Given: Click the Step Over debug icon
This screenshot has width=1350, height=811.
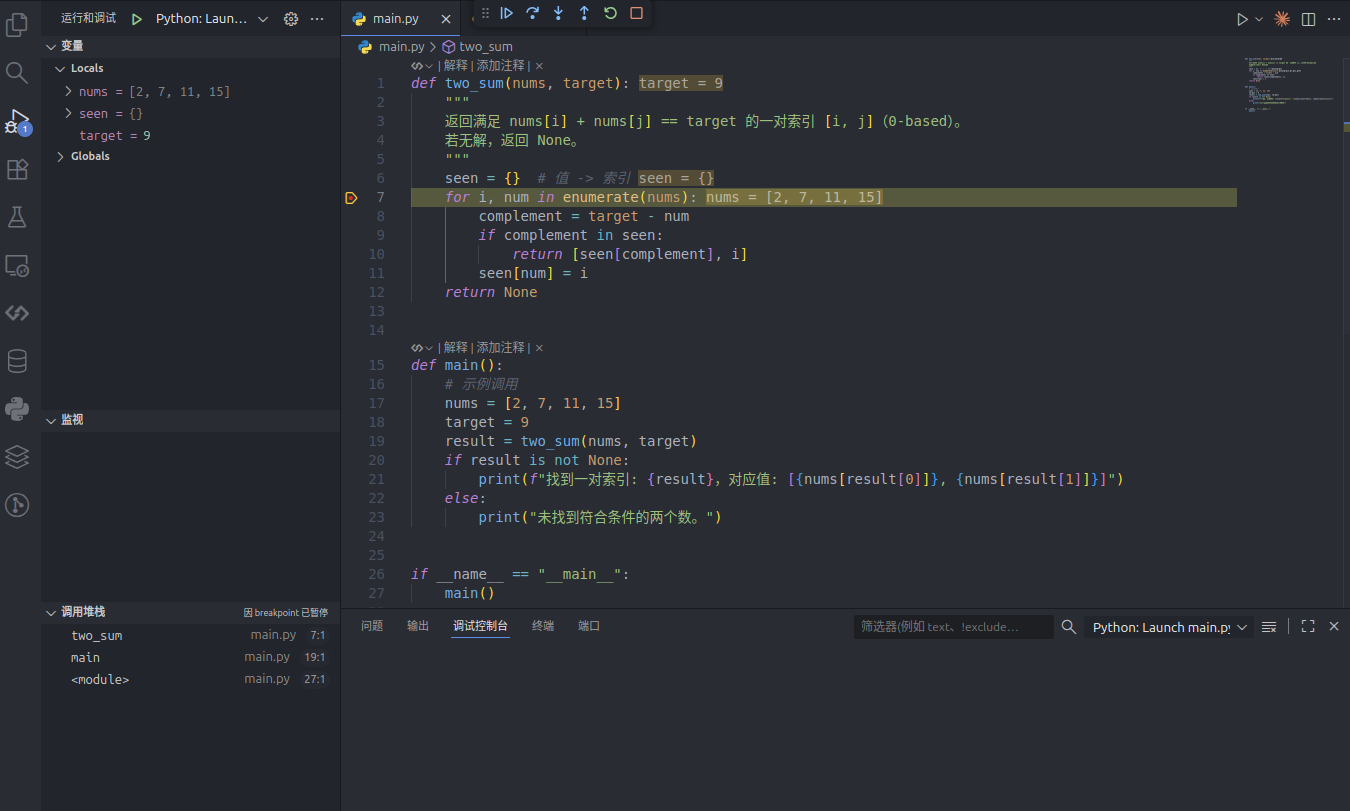Looking at the screenshot, I should pos(533,13).
